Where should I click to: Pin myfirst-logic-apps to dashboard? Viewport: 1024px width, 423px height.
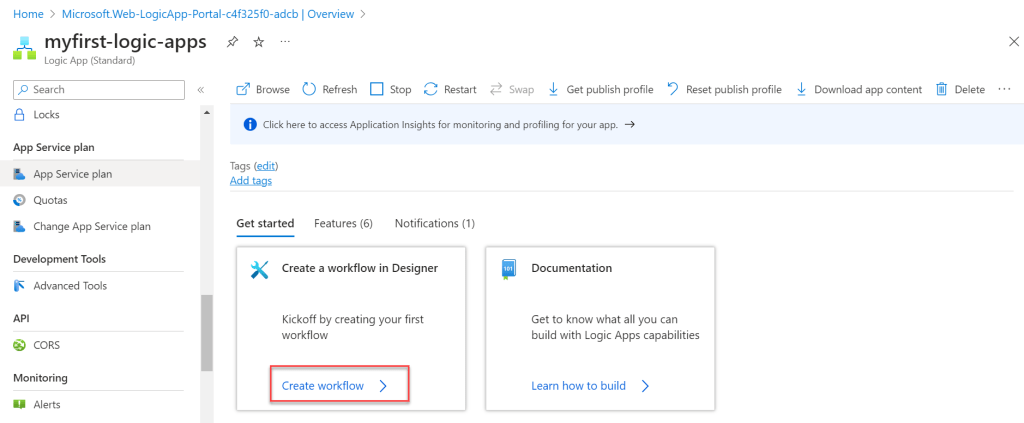[232, 42]
